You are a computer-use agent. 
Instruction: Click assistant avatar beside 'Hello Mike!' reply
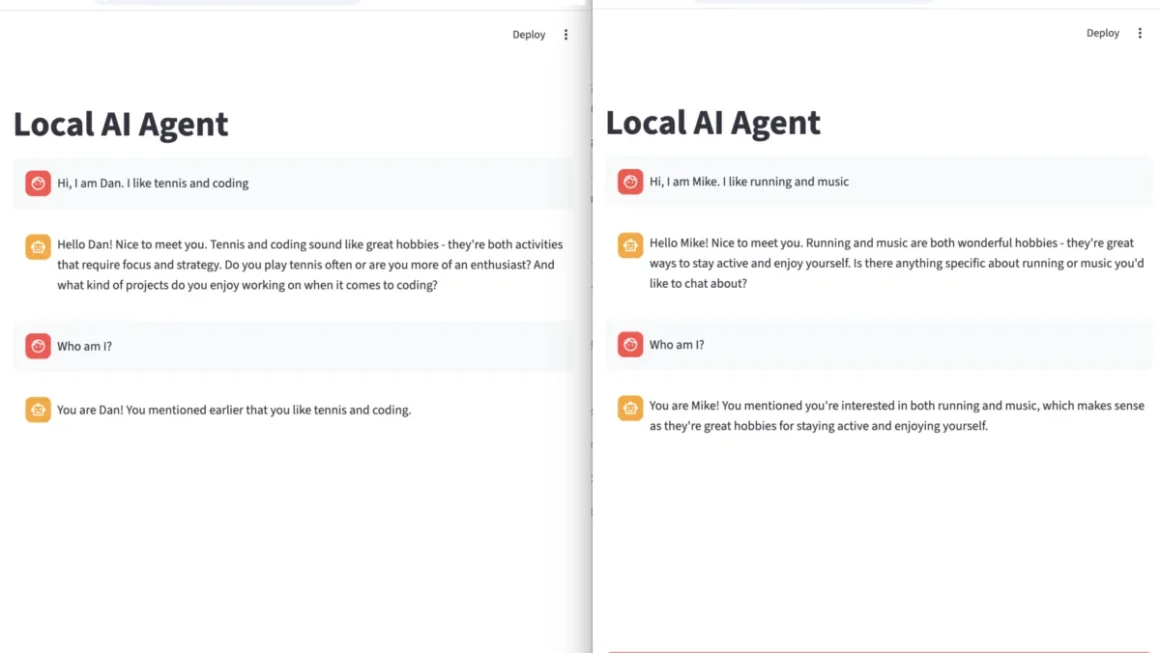[630, 245]
